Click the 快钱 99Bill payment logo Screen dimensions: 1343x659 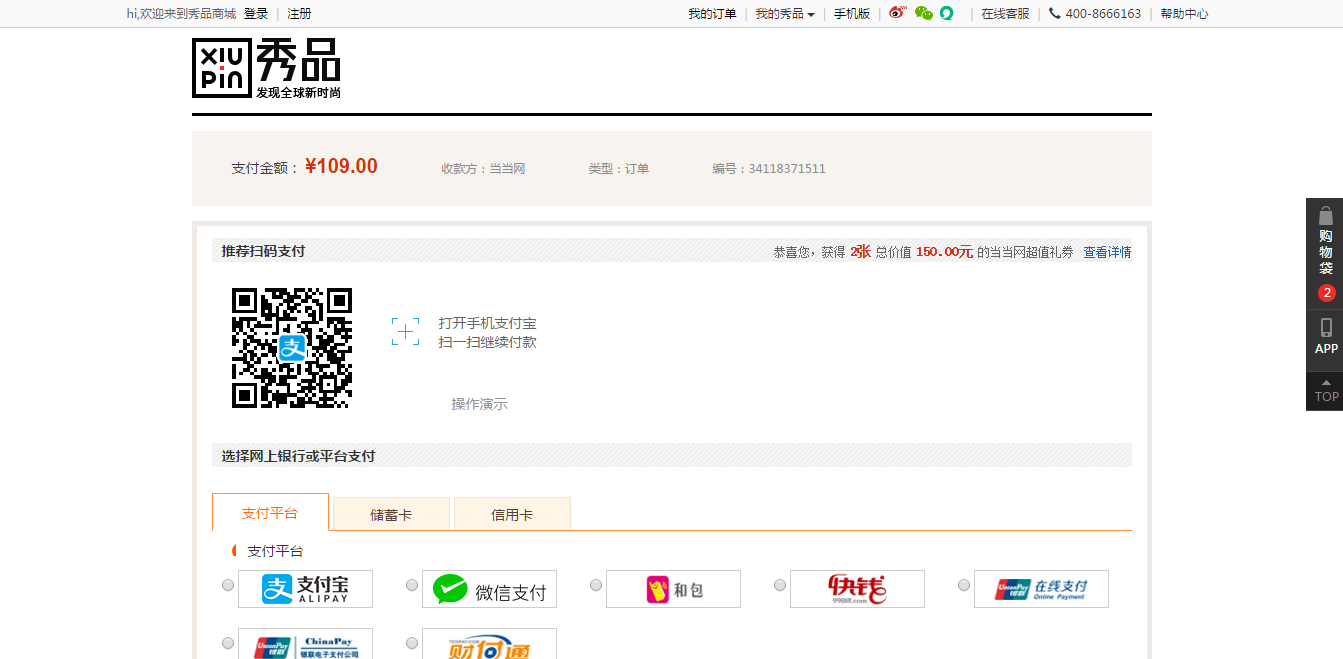[x=857, y=589]
